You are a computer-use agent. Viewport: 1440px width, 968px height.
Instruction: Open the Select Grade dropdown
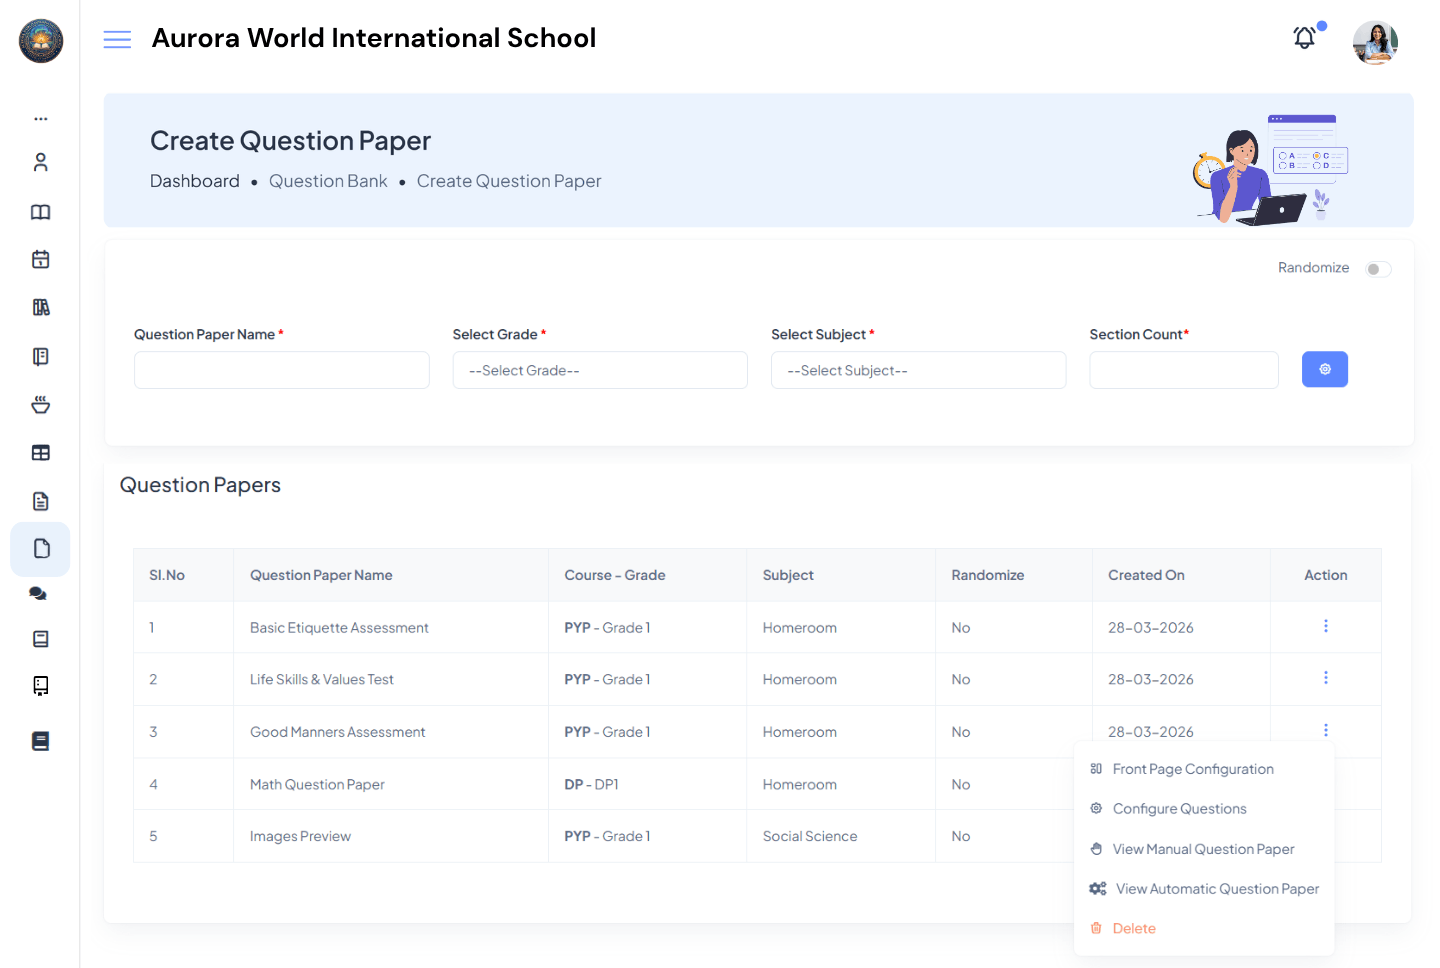pyautogui.click(x=600, y=370)
